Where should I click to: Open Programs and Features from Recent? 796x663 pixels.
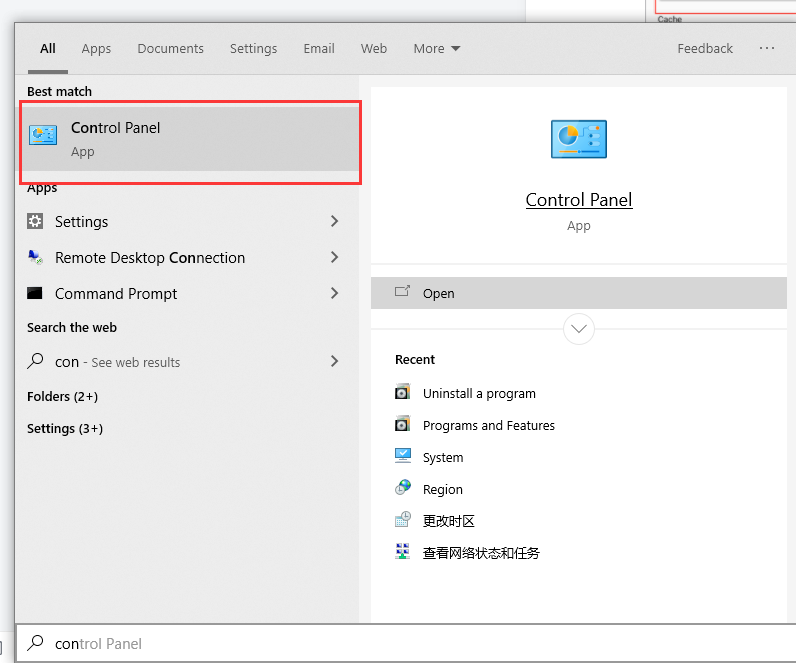tap(489, 425)
